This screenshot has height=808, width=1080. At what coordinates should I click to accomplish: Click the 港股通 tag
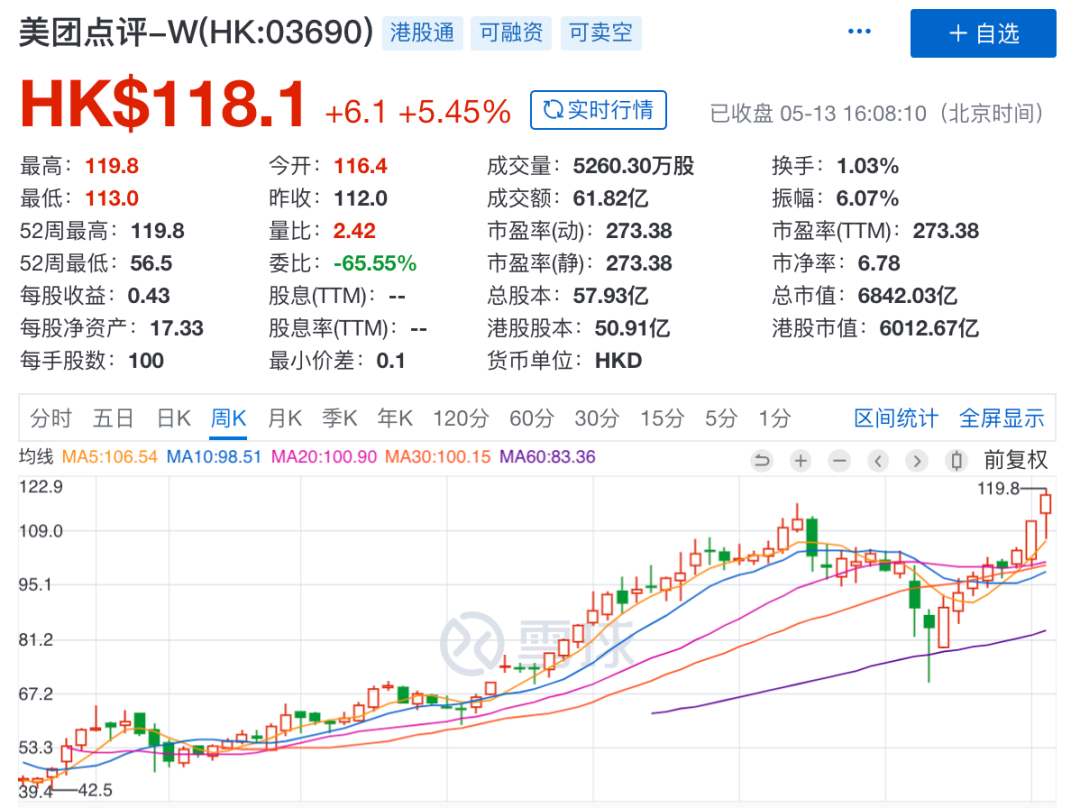pos(422,33)
